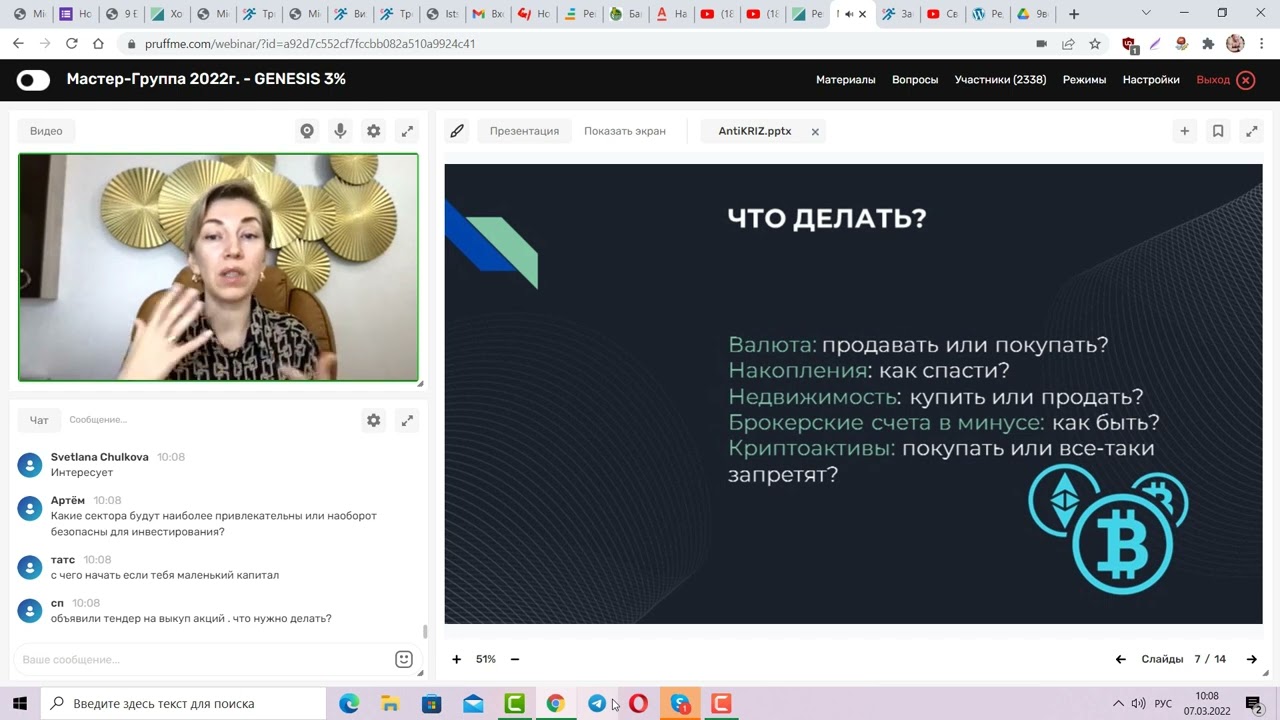Select the AntiKRIZ.pptx presentation tab
Image resolution: width=1280 pixels, height=720 pixels.
[x=754, y=130]
